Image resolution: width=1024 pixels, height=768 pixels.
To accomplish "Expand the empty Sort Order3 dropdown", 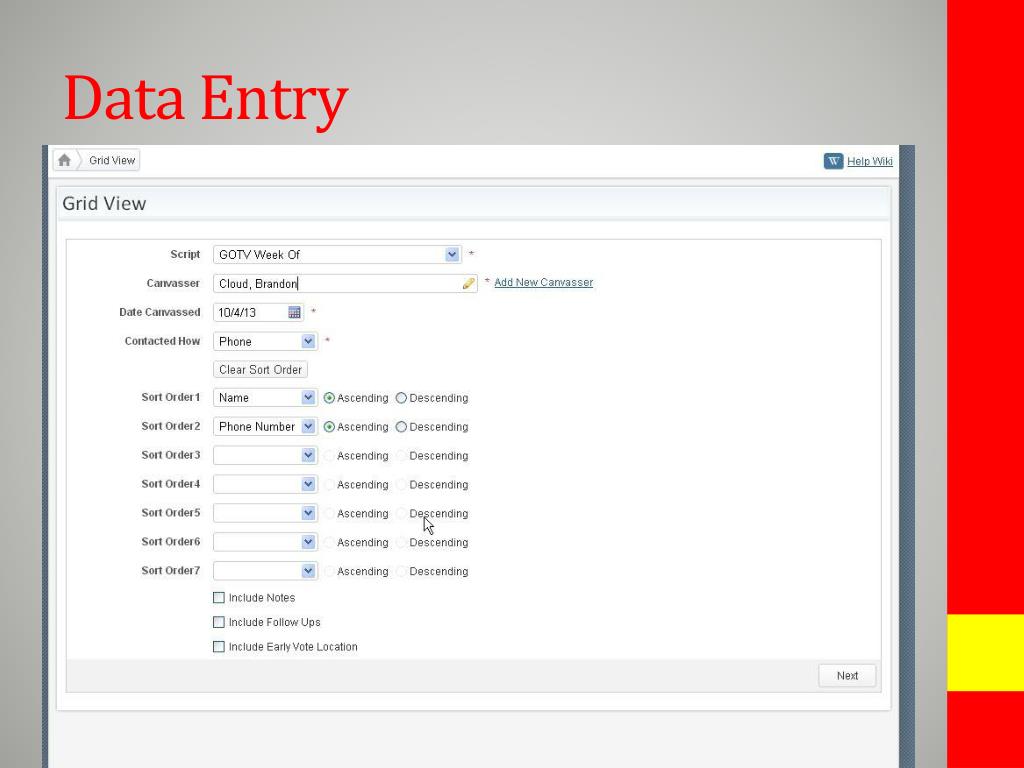I will [x=308, y=455].
